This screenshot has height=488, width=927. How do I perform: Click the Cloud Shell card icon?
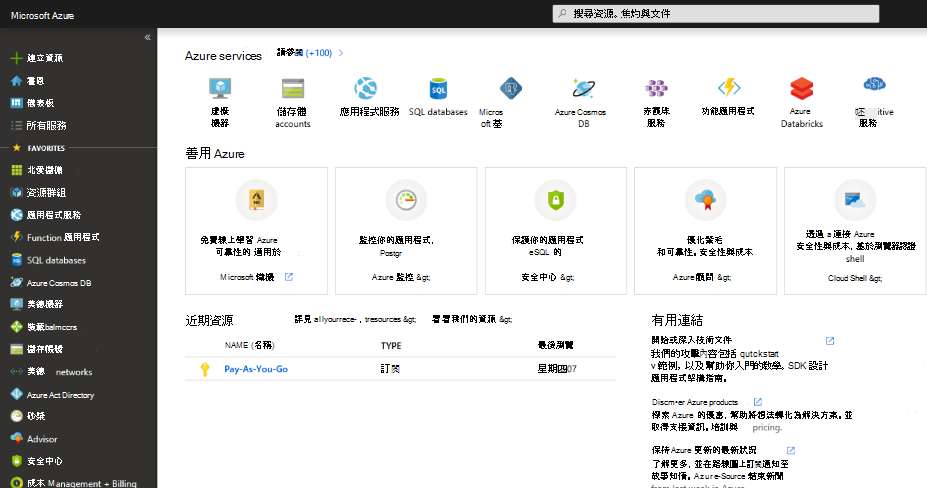click(855, 200)
